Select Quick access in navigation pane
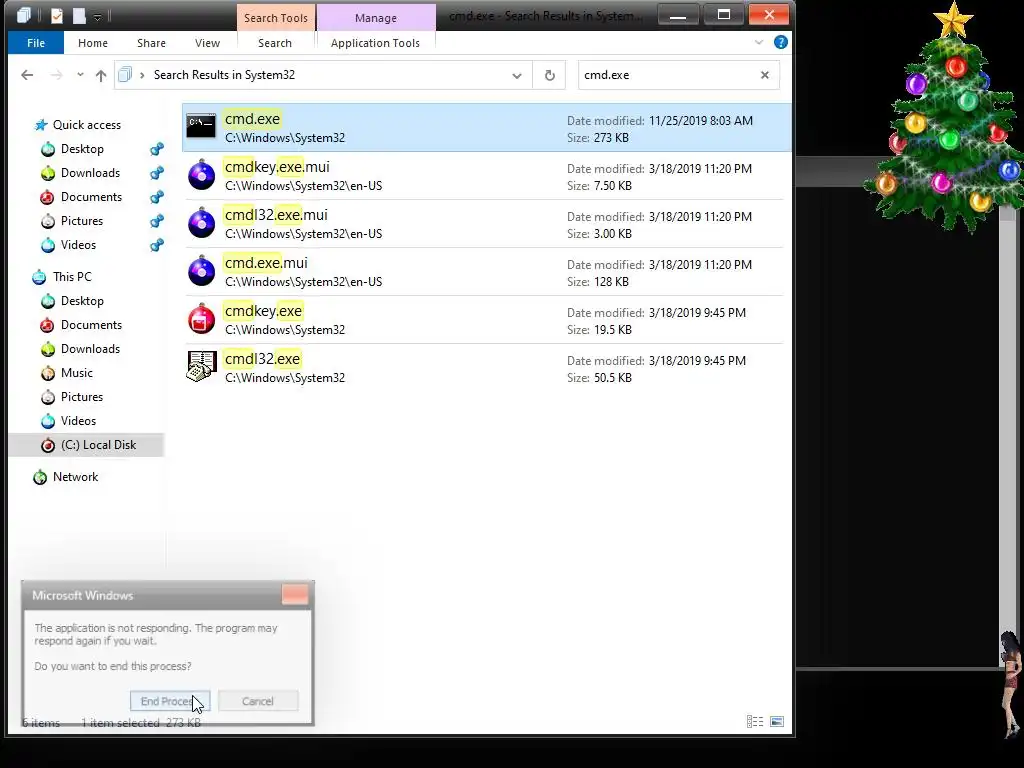The image size is (1024, 768). coord(87,125)
